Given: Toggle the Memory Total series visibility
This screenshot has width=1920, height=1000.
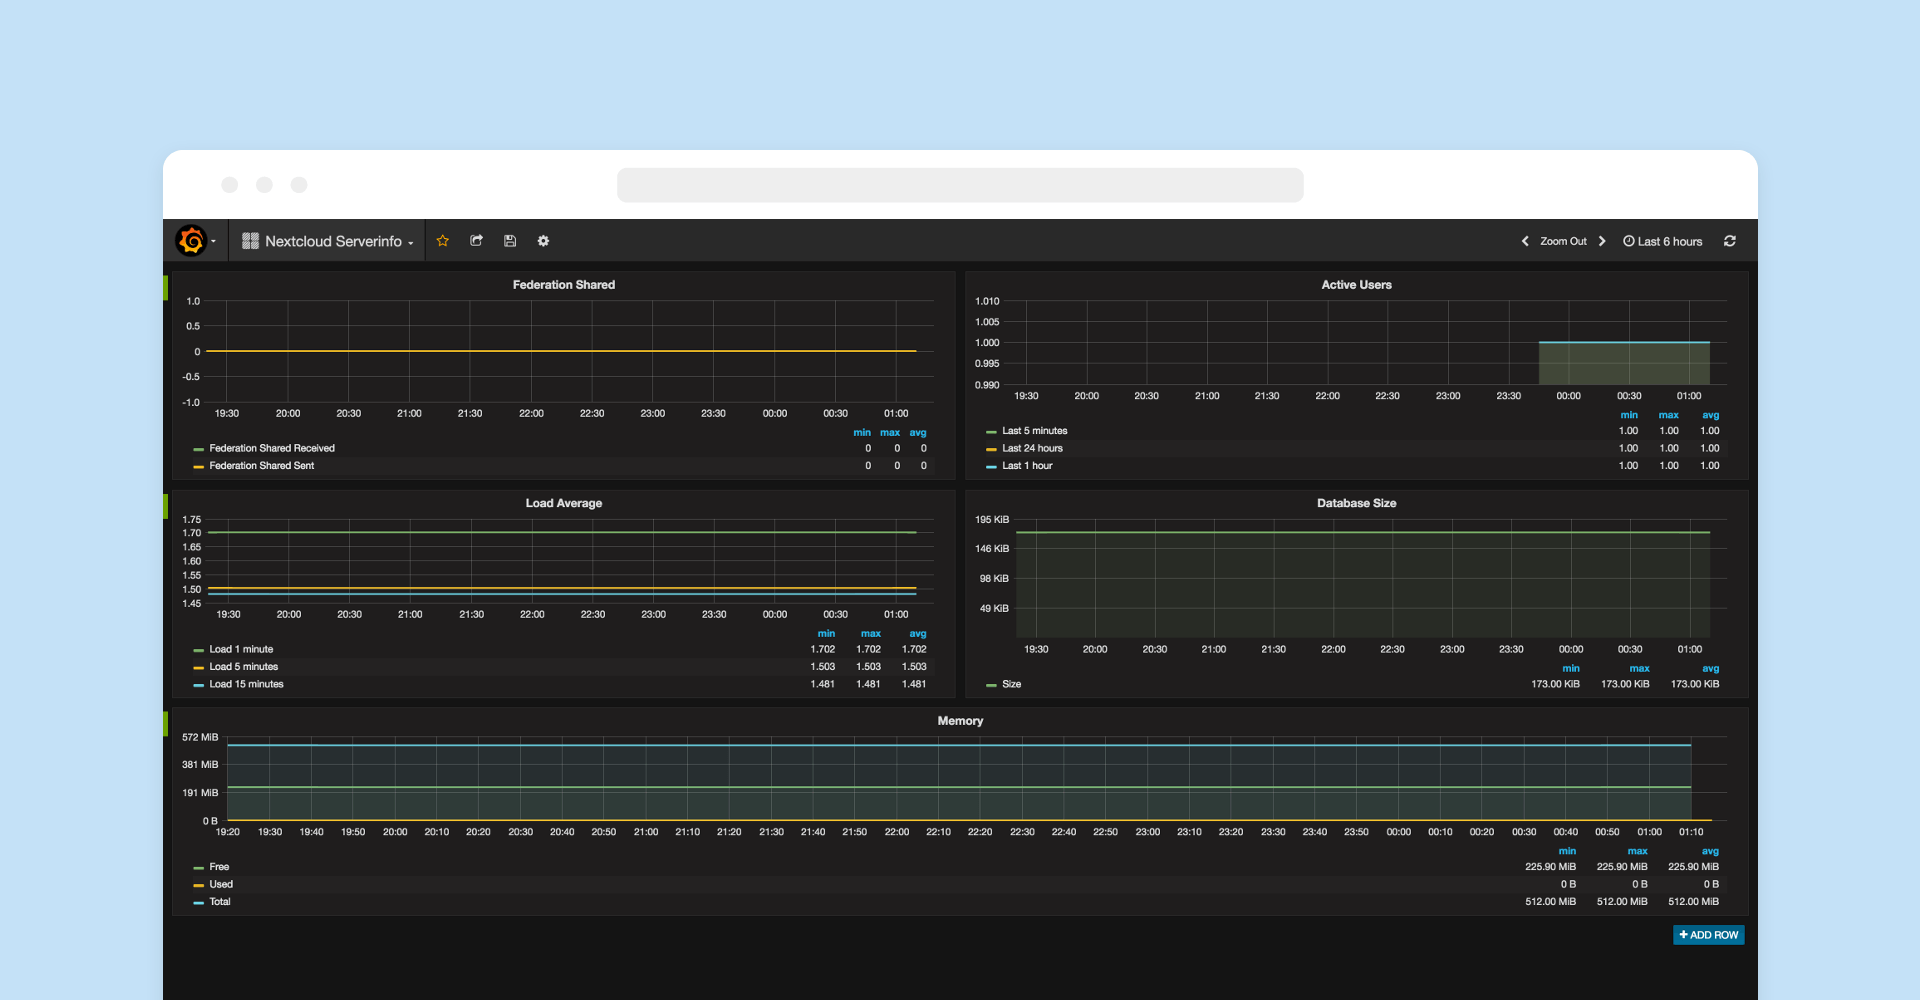Looking at the screenshot, I should click(219, 902).
